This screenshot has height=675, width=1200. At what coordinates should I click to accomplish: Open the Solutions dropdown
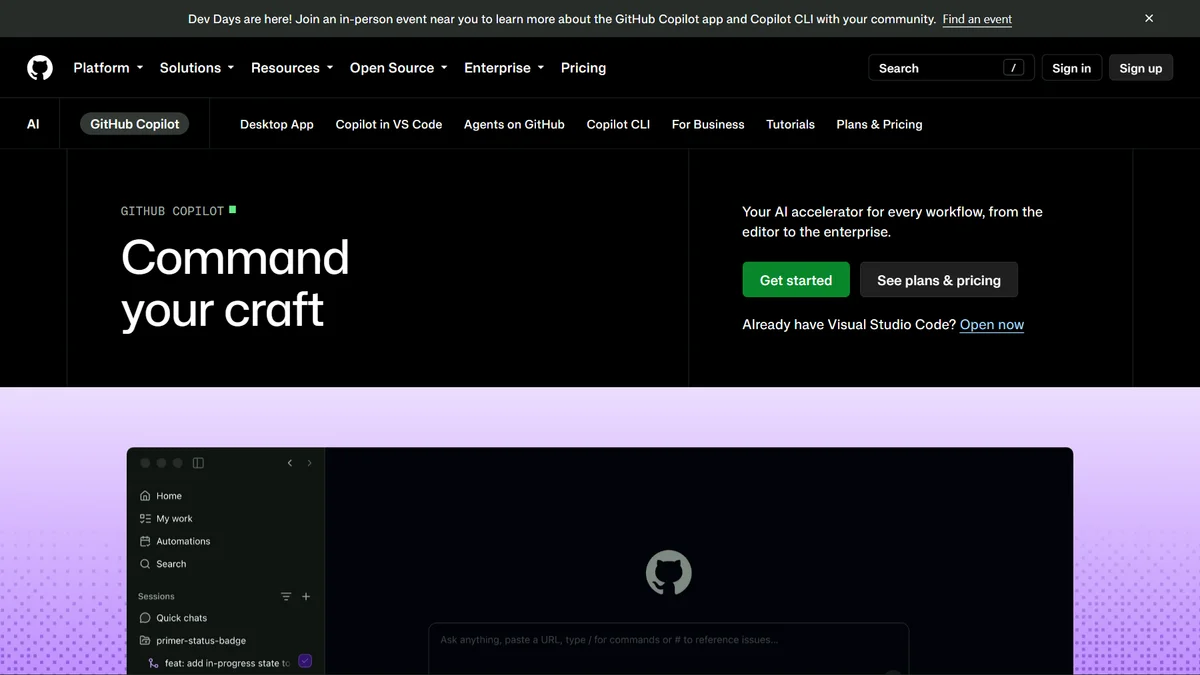click(x=197, y=68)
